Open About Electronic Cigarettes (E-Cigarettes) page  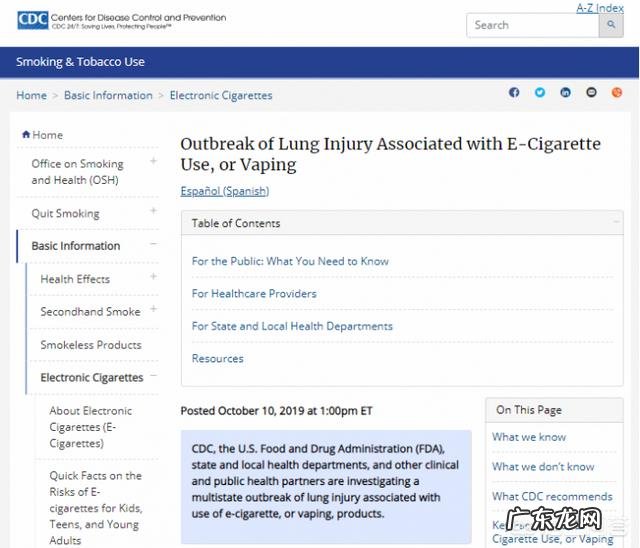91,427
